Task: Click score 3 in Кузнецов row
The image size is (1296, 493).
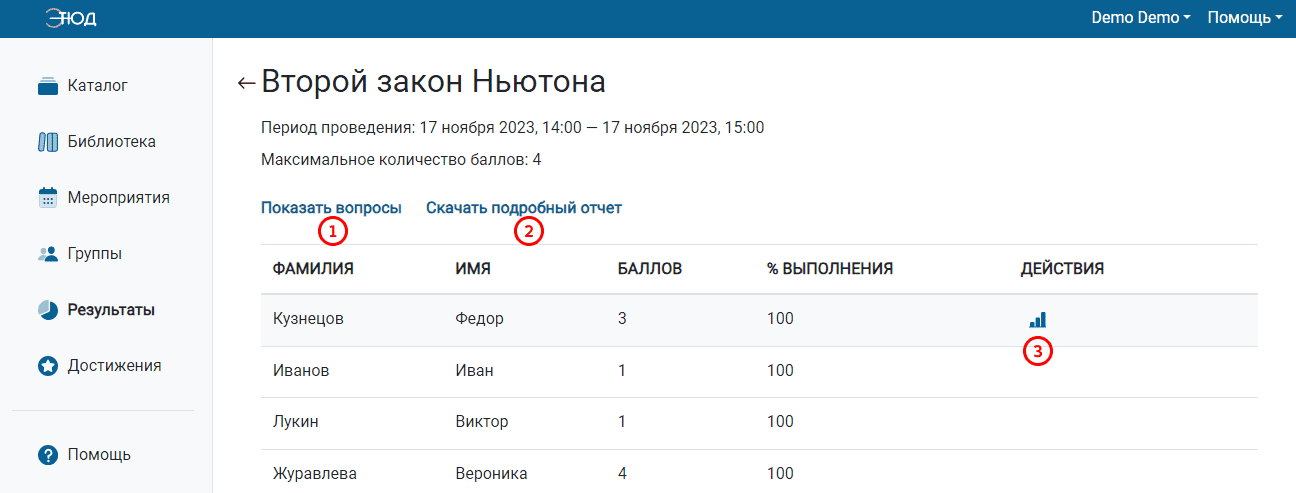Action: point(622,319)
